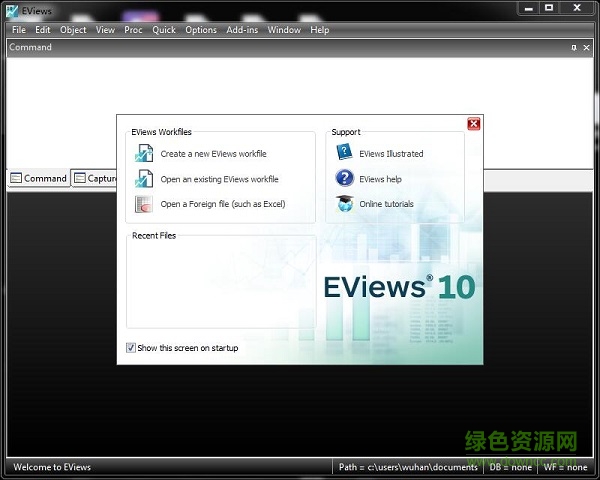
Task: Open the File menu
Action: [x=19, y=30]
